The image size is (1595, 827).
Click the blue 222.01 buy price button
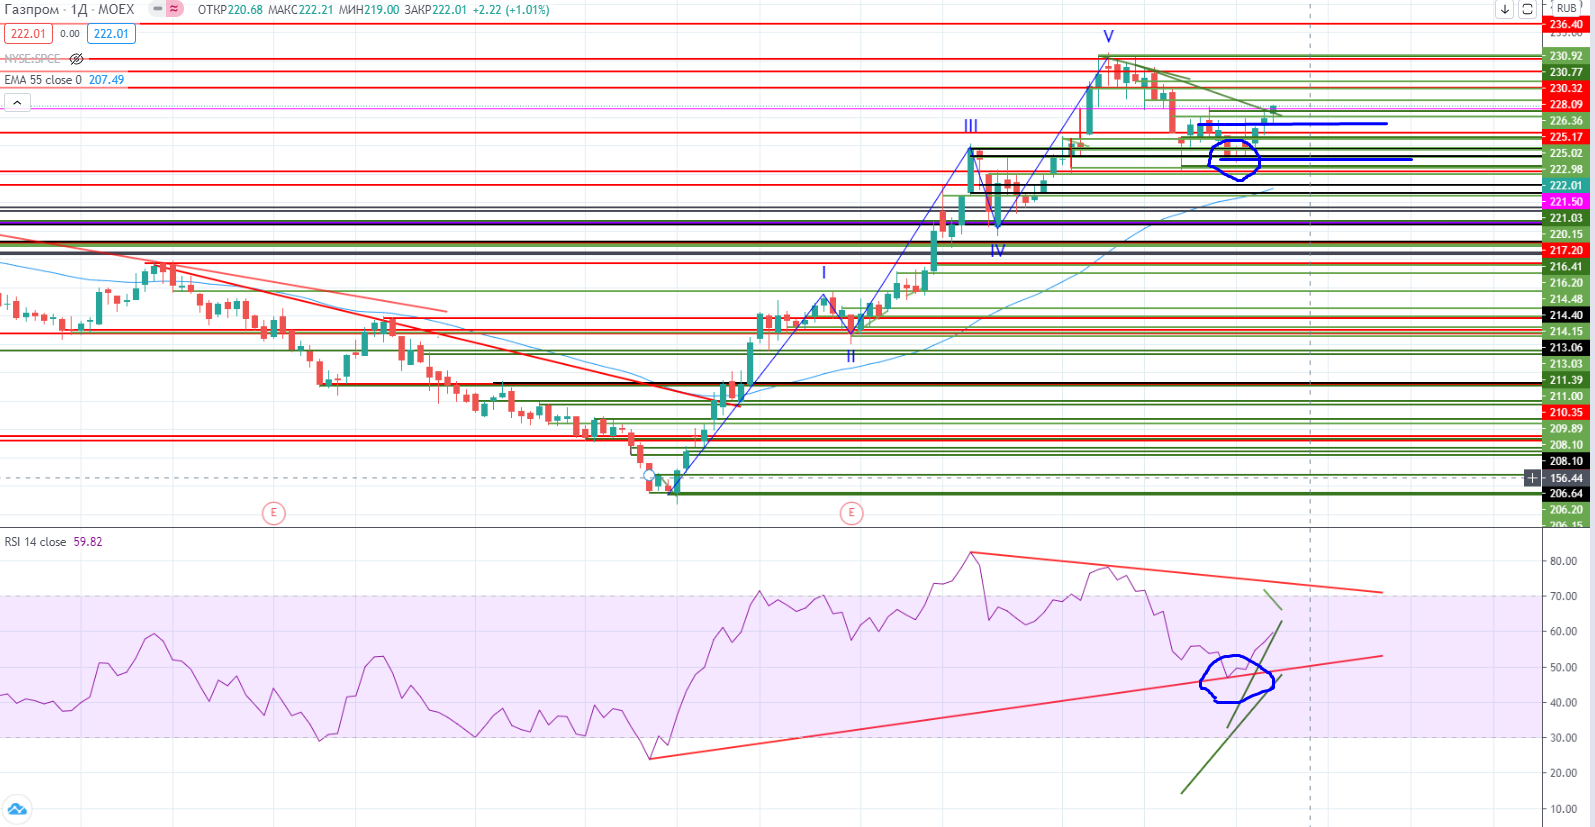tap(111, 34)
